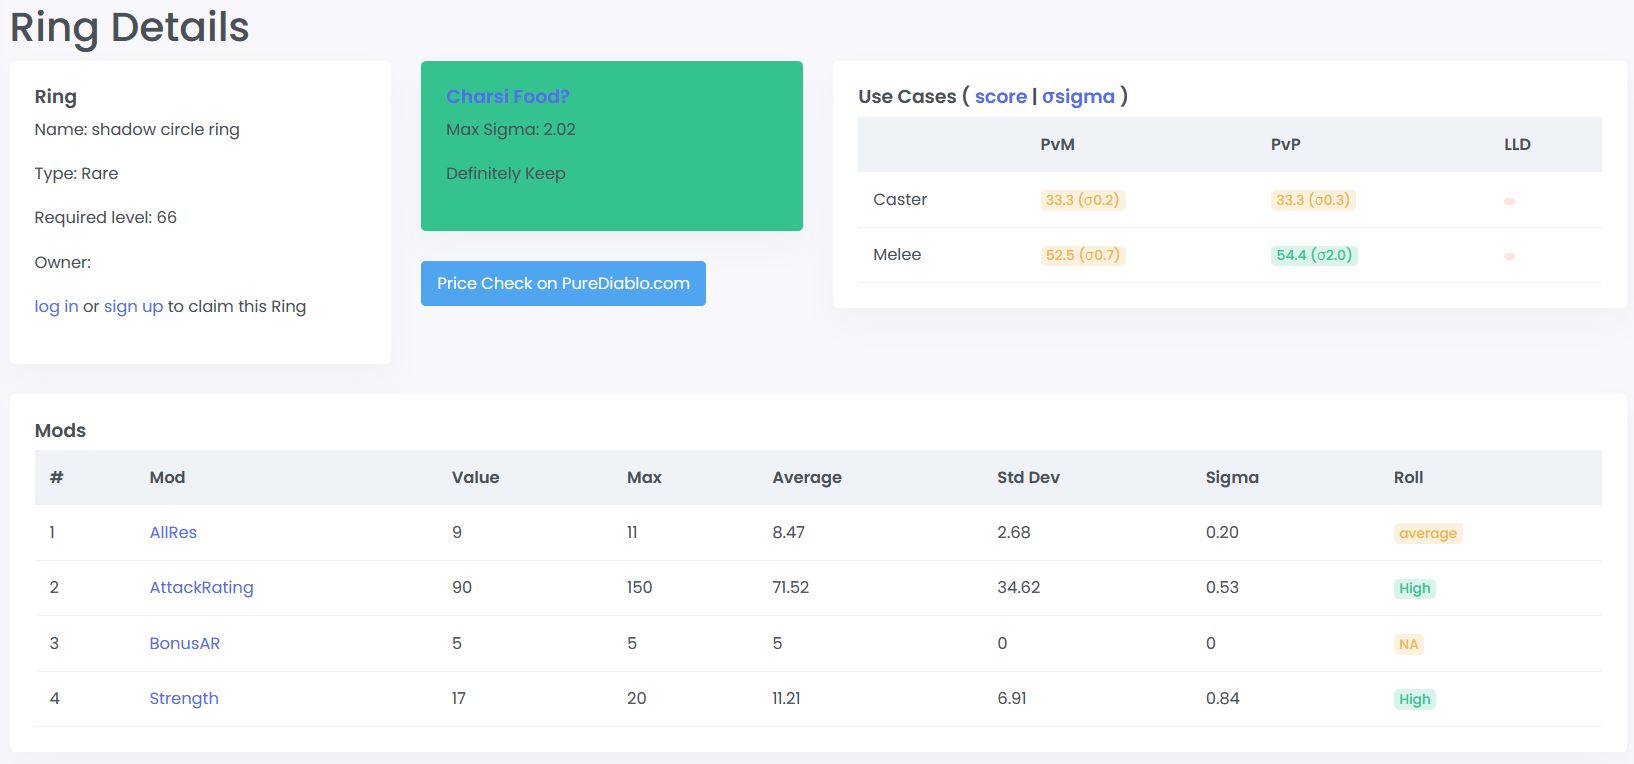
Task: Open the 'Charsi Food?' heading link
Action: point(507,96)
